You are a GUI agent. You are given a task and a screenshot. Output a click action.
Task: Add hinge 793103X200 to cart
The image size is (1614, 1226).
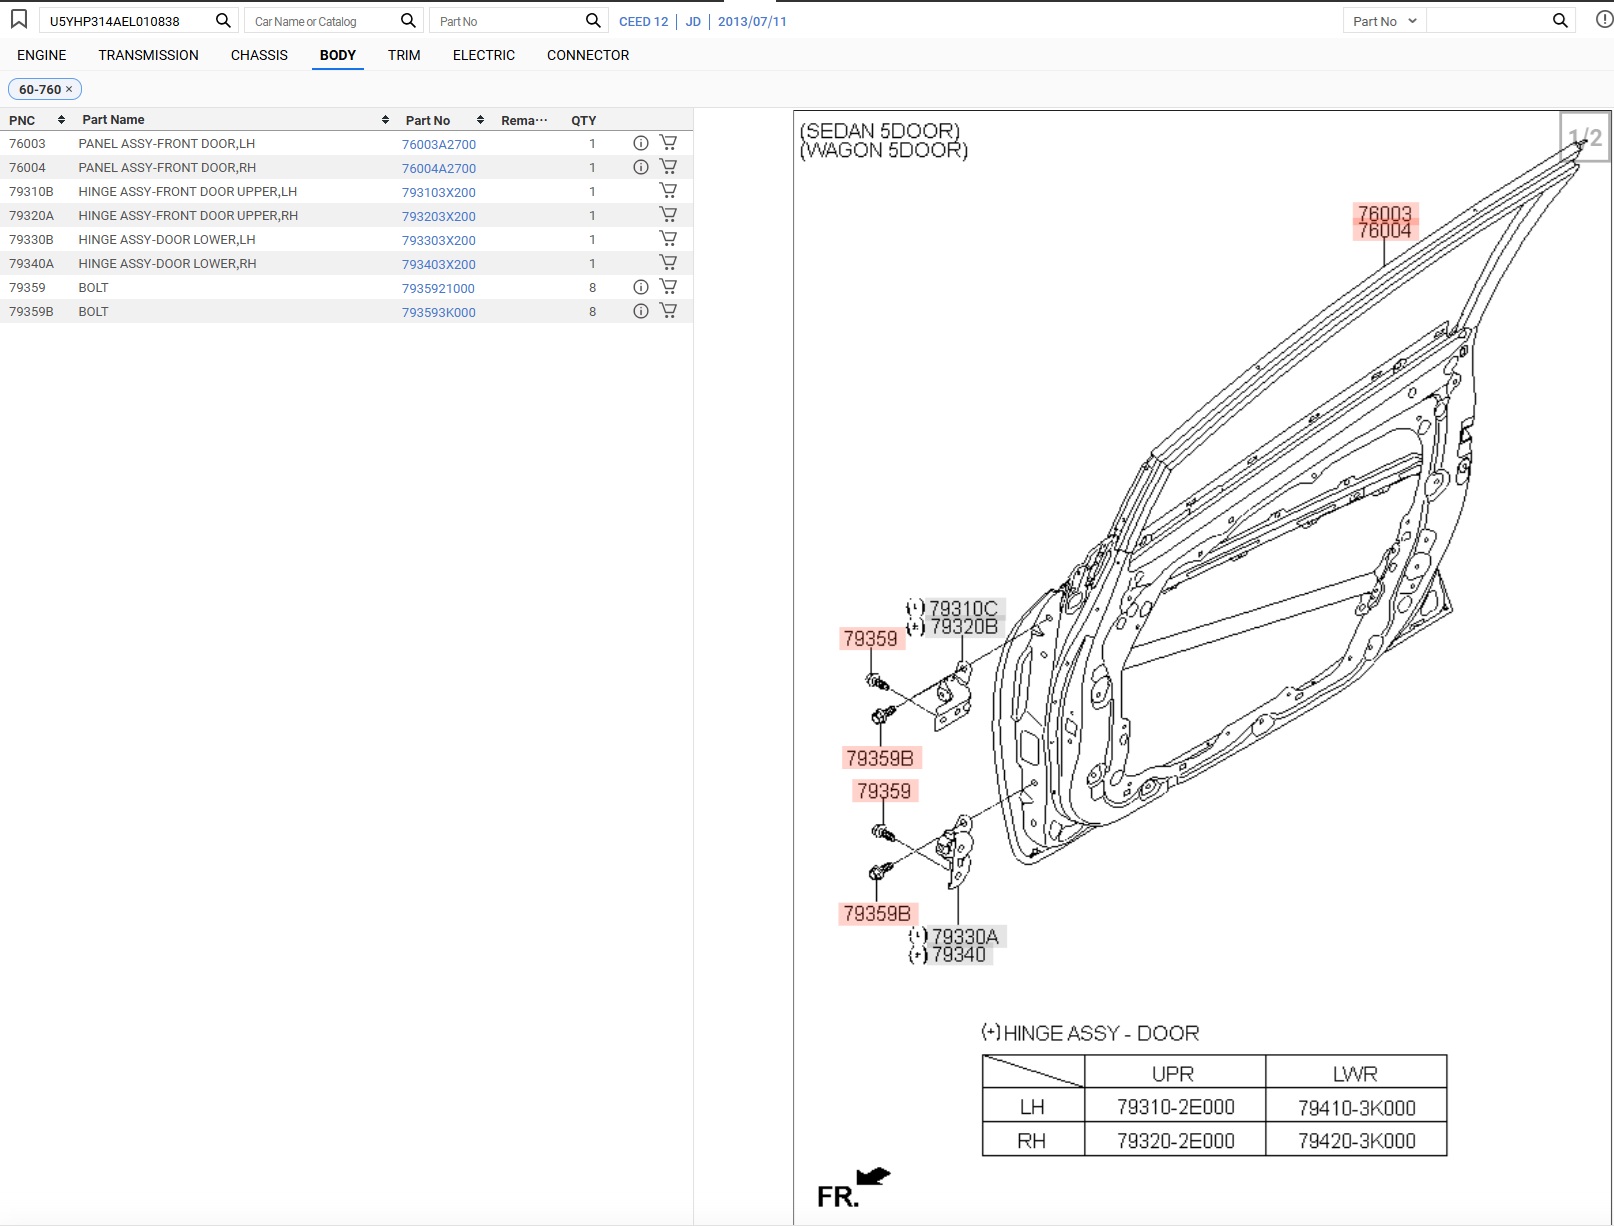(x=668, y=191)
